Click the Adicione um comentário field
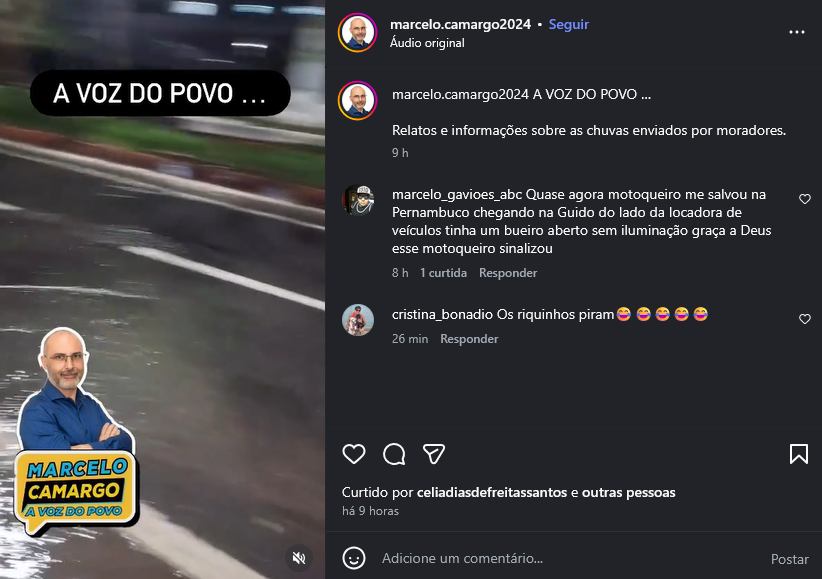Viewport: 822px width, 579px height. (569, 558)
